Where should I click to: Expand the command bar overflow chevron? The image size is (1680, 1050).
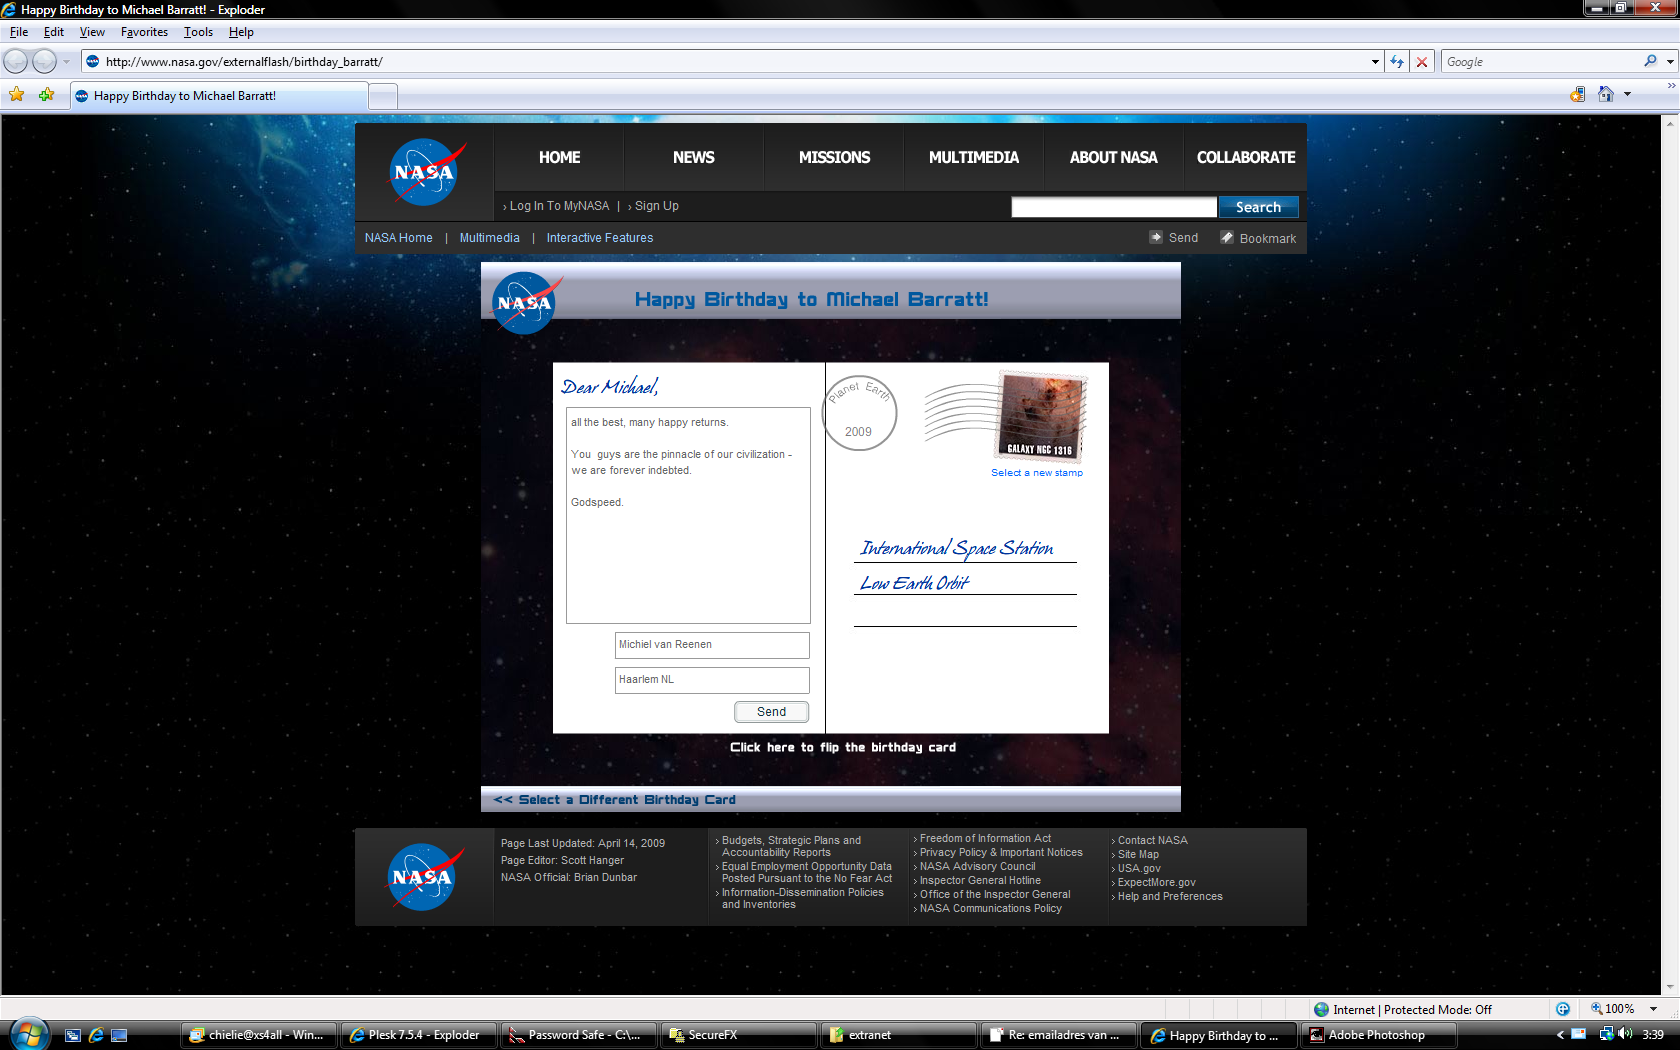click(1671, 86)
